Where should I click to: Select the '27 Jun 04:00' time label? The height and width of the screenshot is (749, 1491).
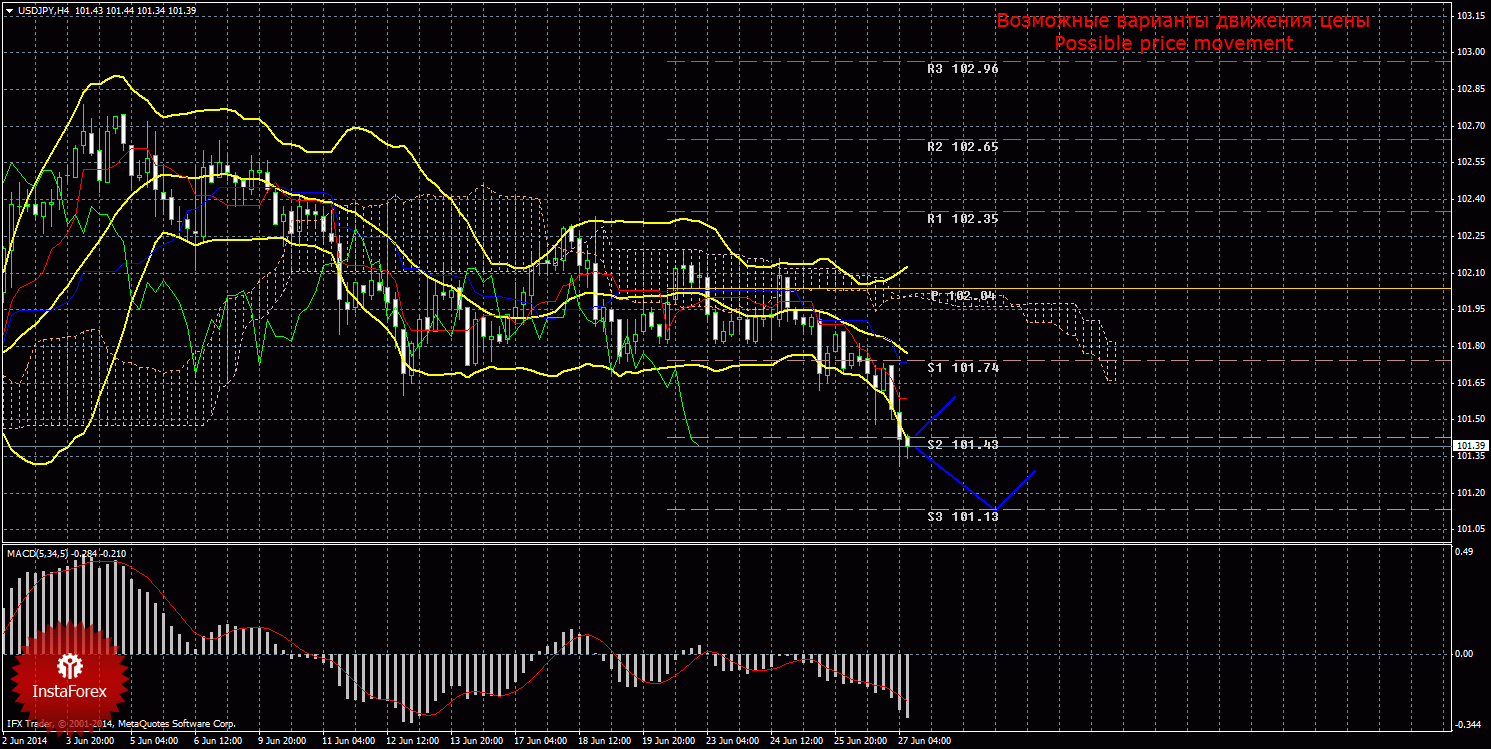[x=925, y=741]
